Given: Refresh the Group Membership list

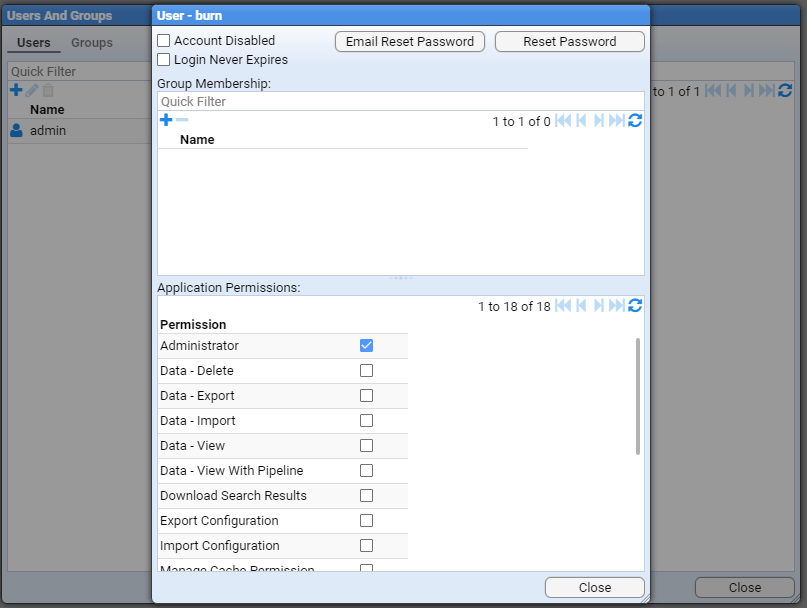Looking at the screenshot, I should click(x=635, y=121).
